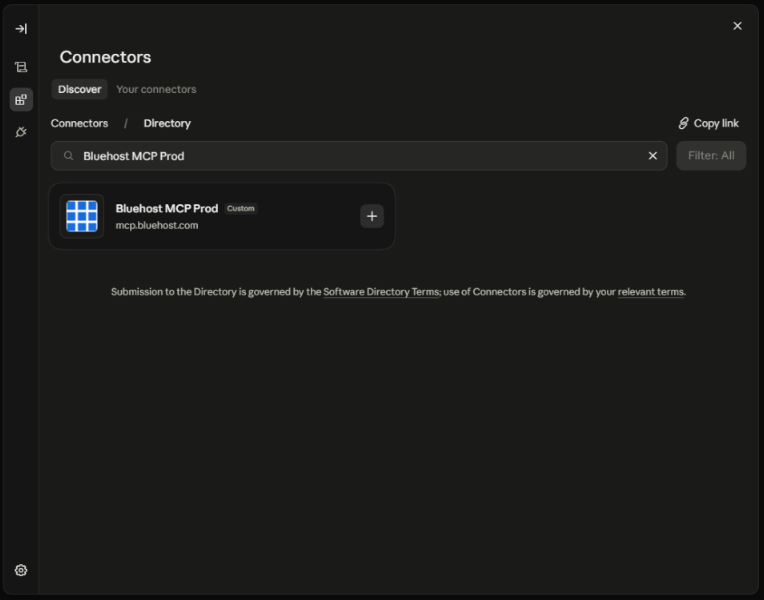Add the Bluehost MCP Prod connector

(372, 216)
